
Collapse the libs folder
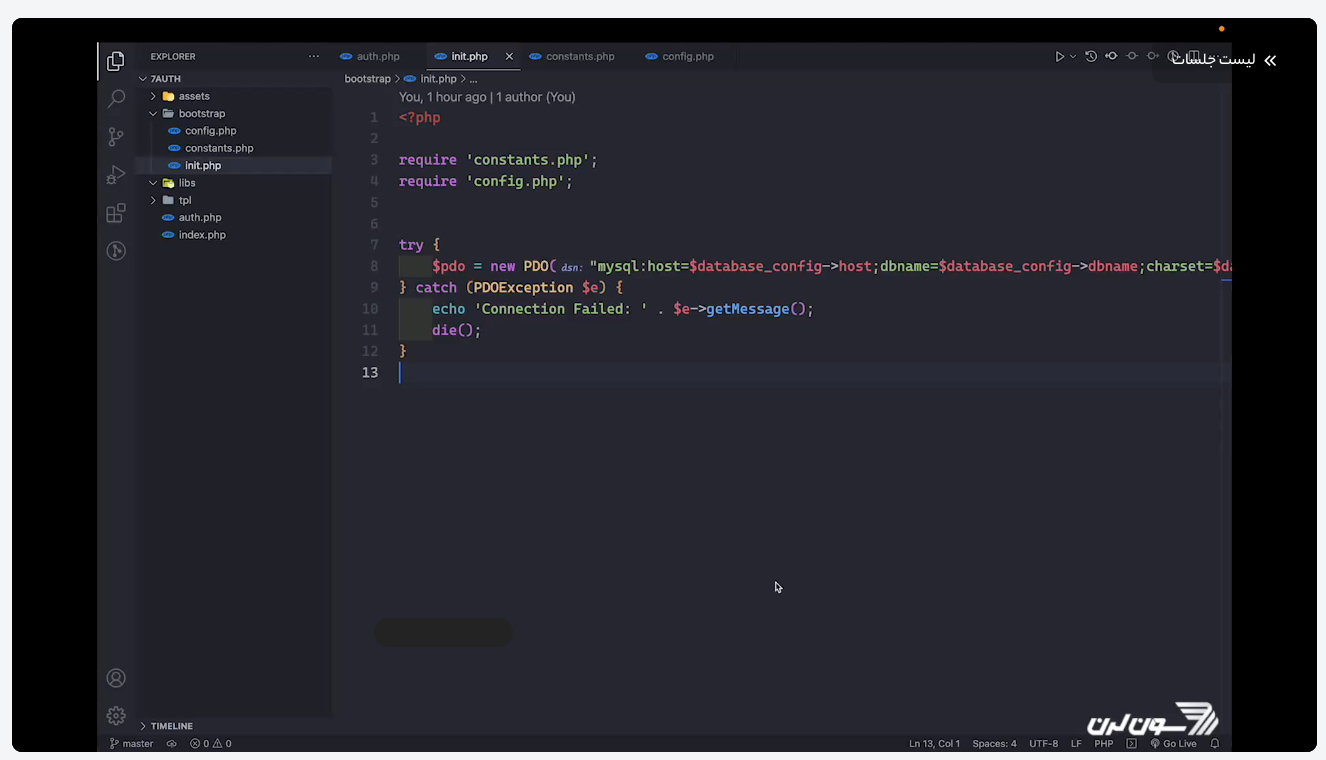[154, 183]
